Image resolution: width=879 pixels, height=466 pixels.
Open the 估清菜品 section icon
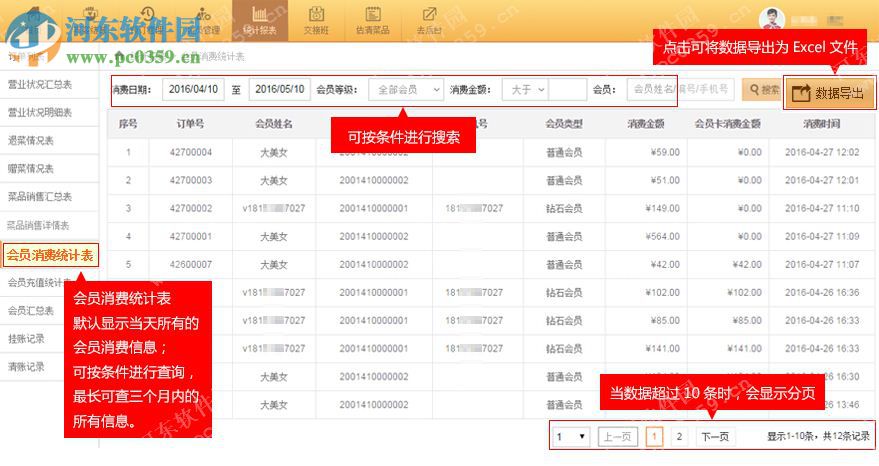(x=372, y=20)
